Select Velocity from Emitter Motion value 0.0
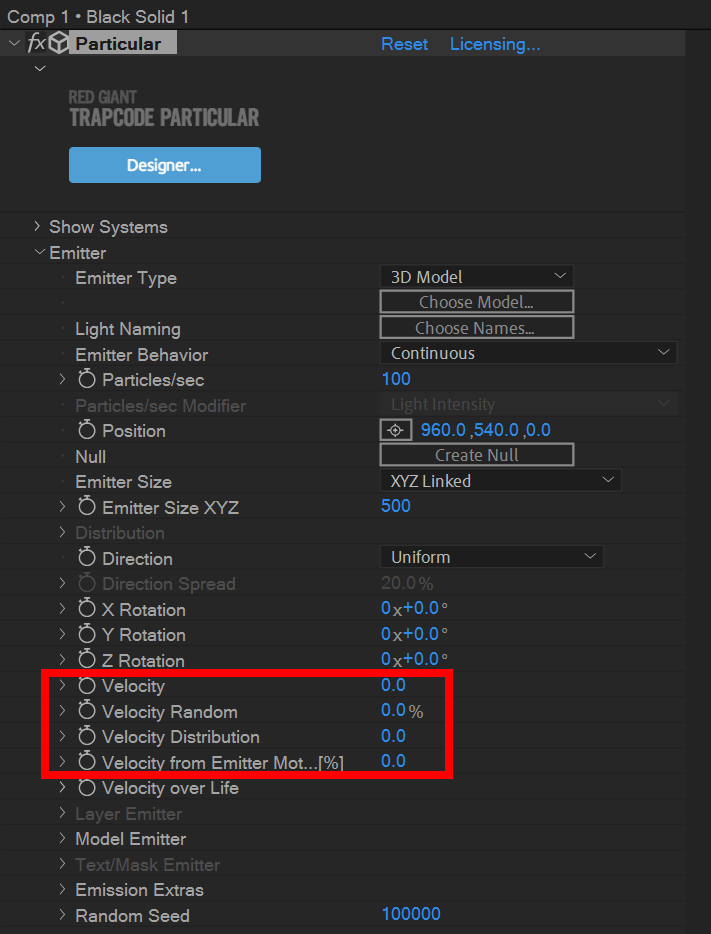711x934 pixels. 394,761
